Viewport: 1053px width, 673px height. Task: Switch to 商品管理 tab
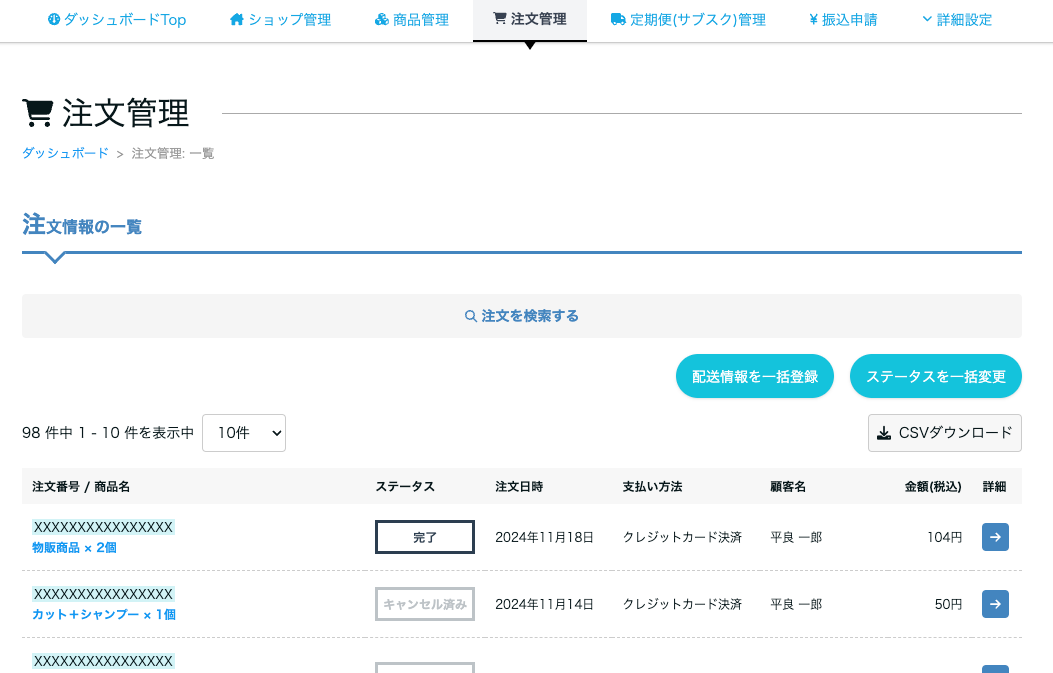tap(411, 20)
